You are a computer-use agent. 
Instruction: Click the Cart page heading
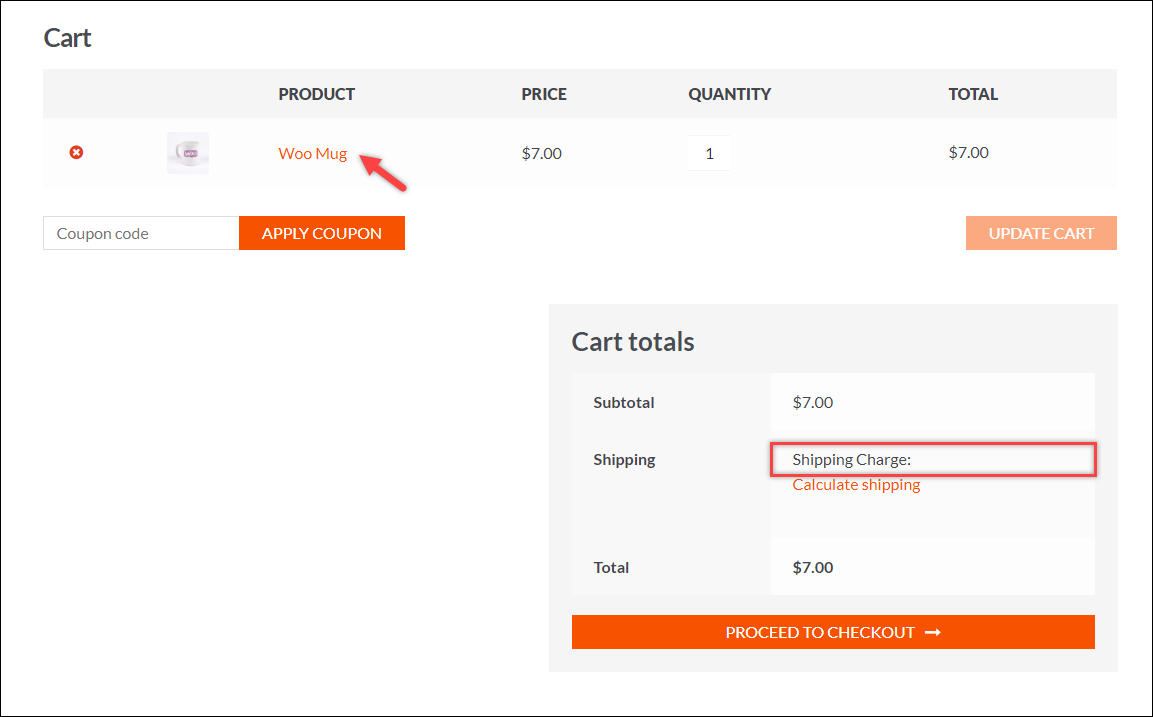[67, 38]
